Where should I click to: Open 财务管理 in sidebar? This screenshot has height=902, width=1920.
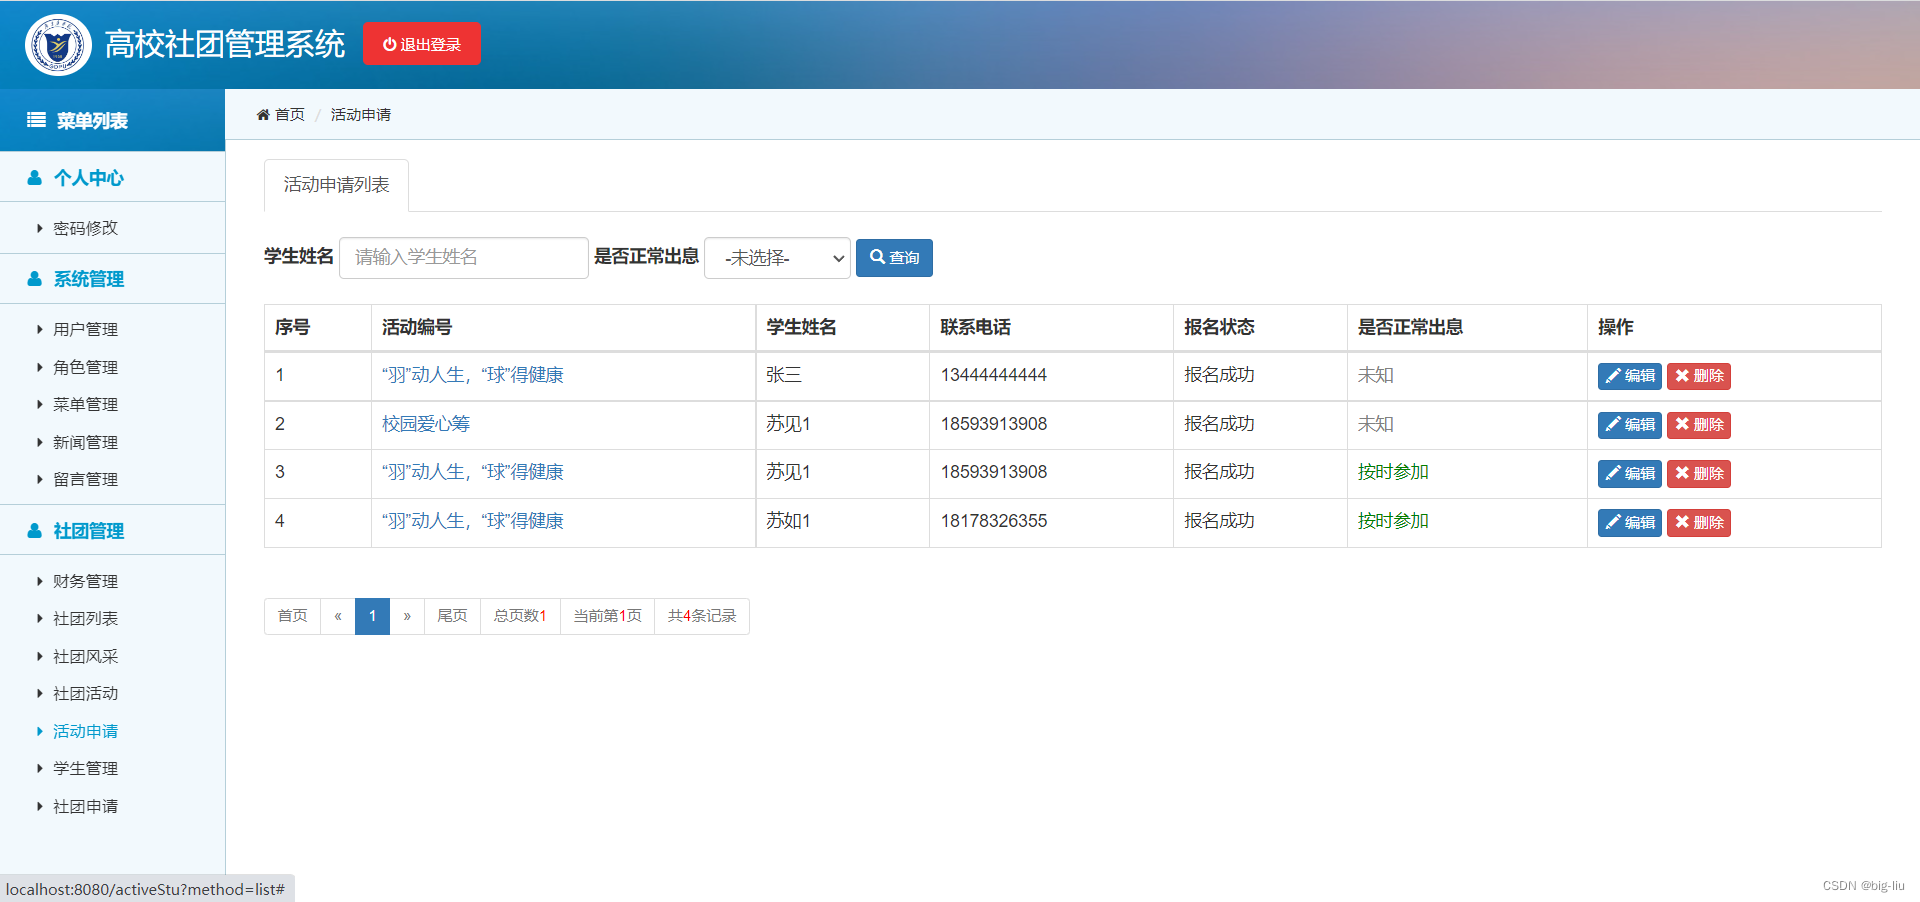(x=85, y=581)
